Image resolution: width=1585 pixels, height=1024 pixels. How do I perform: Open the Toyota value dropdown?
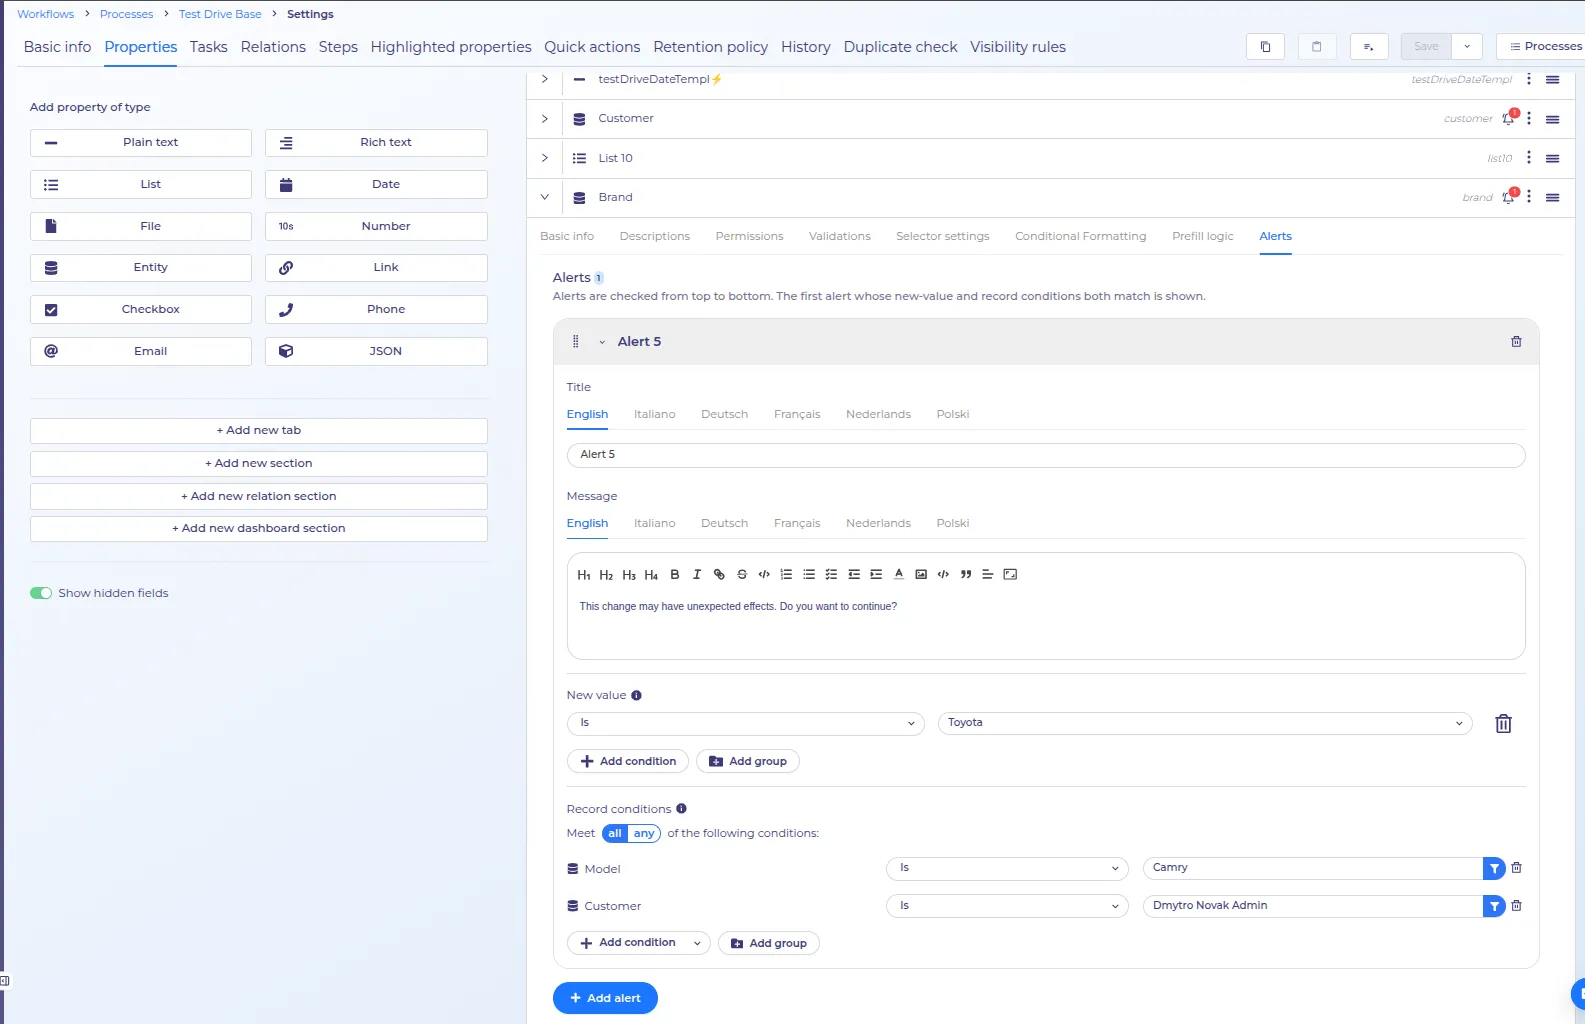pos(1205,723)
